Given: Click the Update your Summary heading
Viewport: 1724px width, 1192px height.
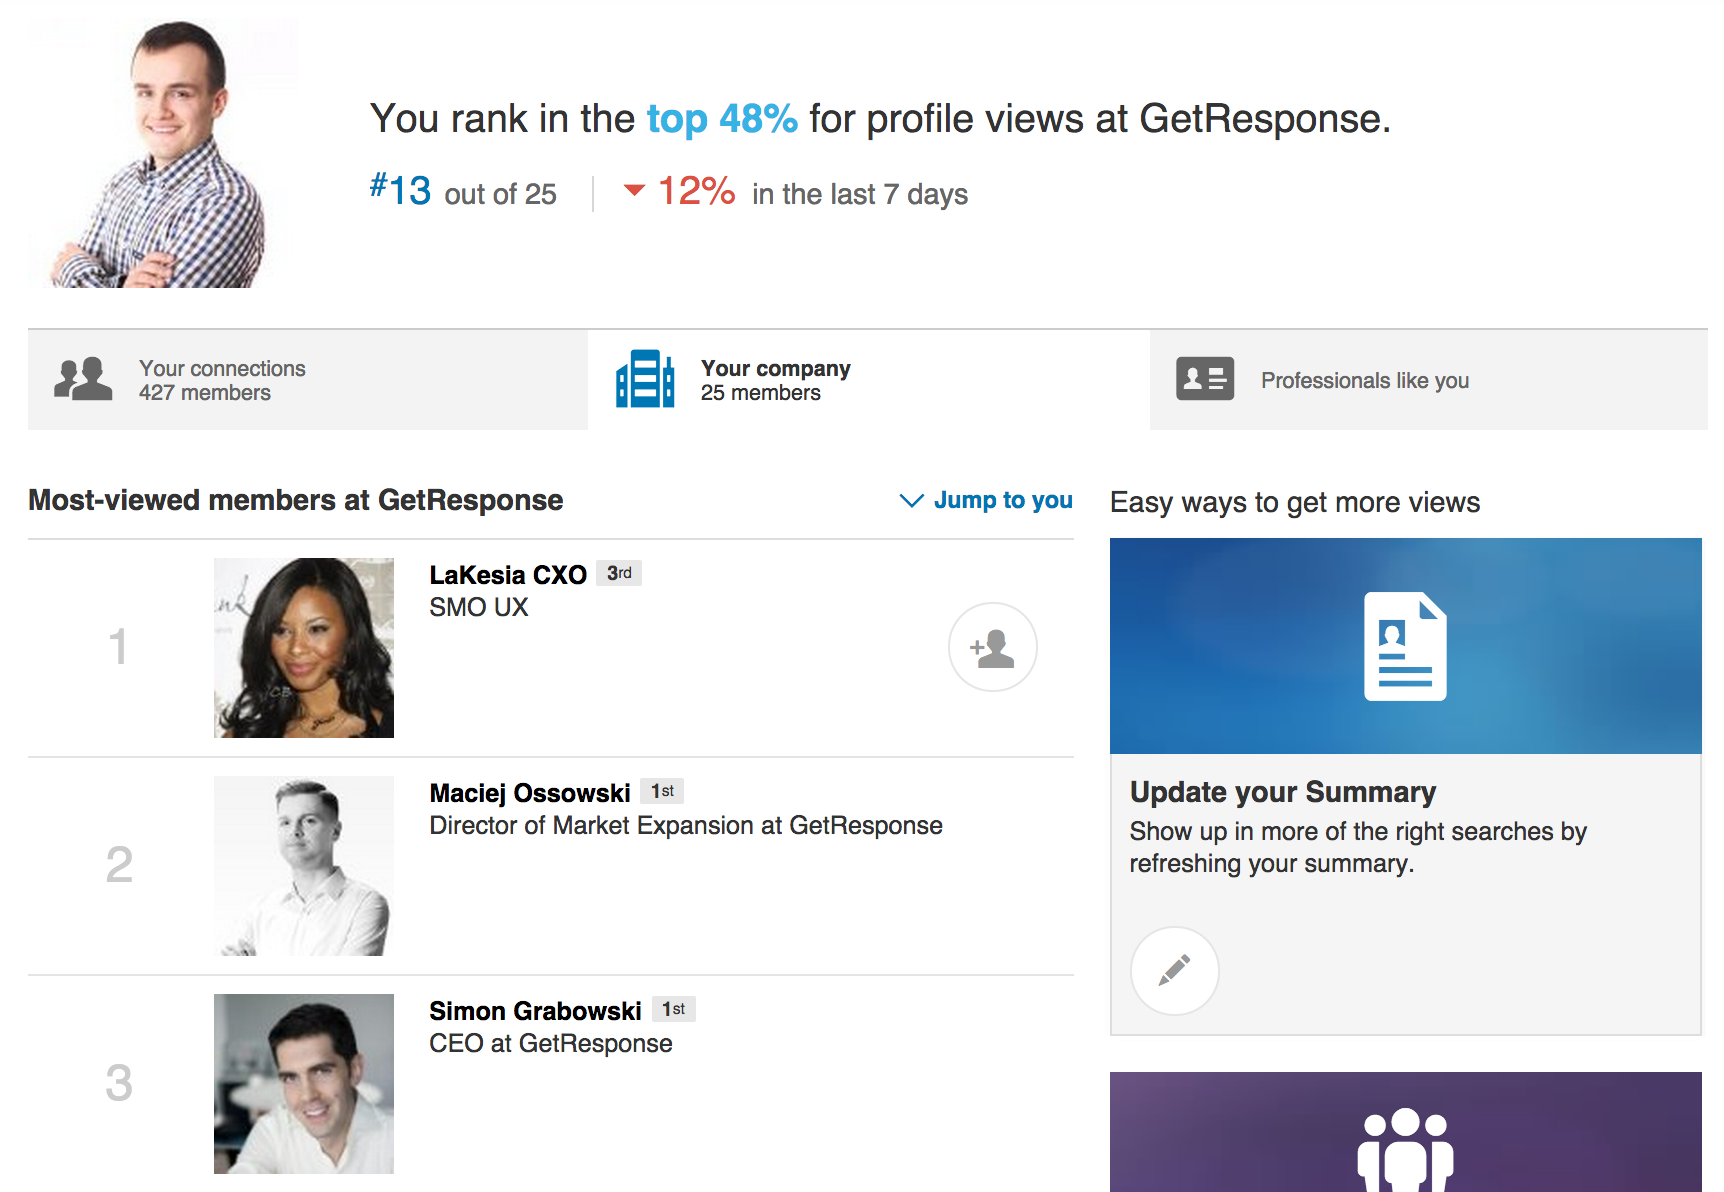Looking at the screenshot, I should coord(1283,792).
